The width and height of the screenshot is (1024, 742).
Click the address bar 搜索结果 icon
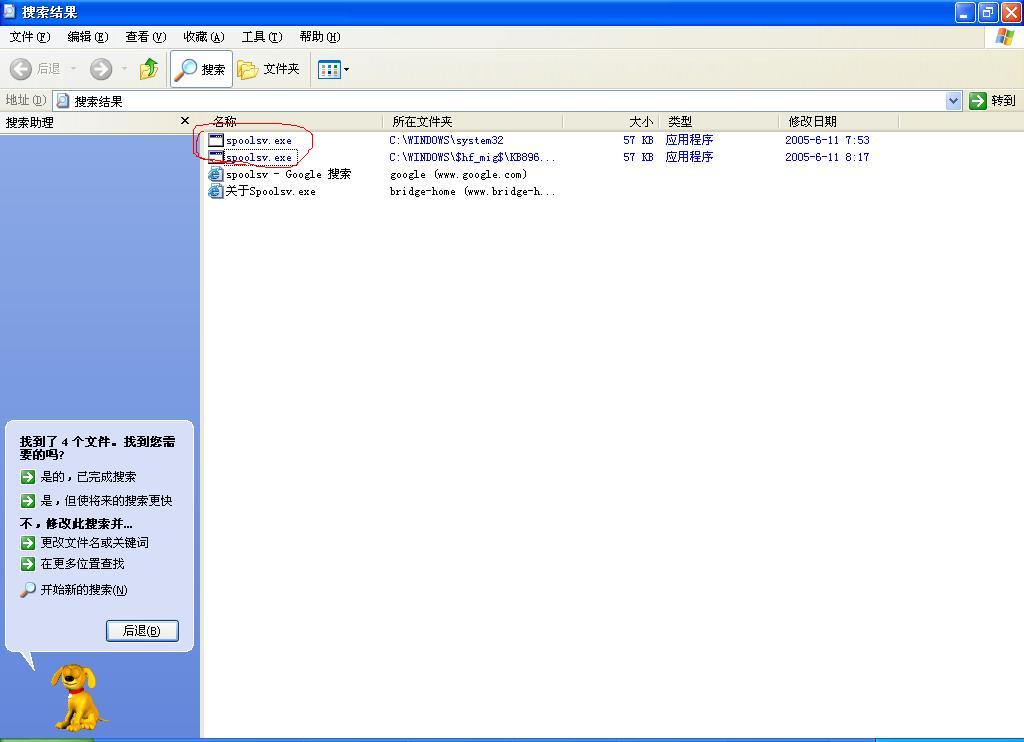[63, 101]
